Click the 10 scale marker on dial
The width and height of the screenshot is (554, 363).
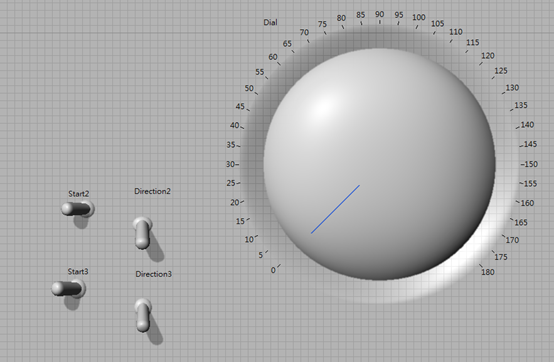point(249,239)
